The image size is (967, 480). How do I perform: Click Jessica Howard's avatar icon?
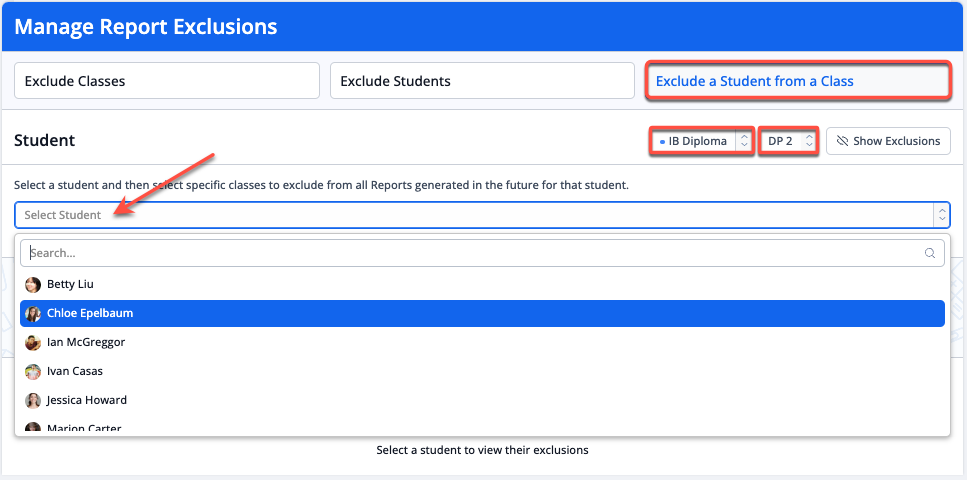point(33,401)
